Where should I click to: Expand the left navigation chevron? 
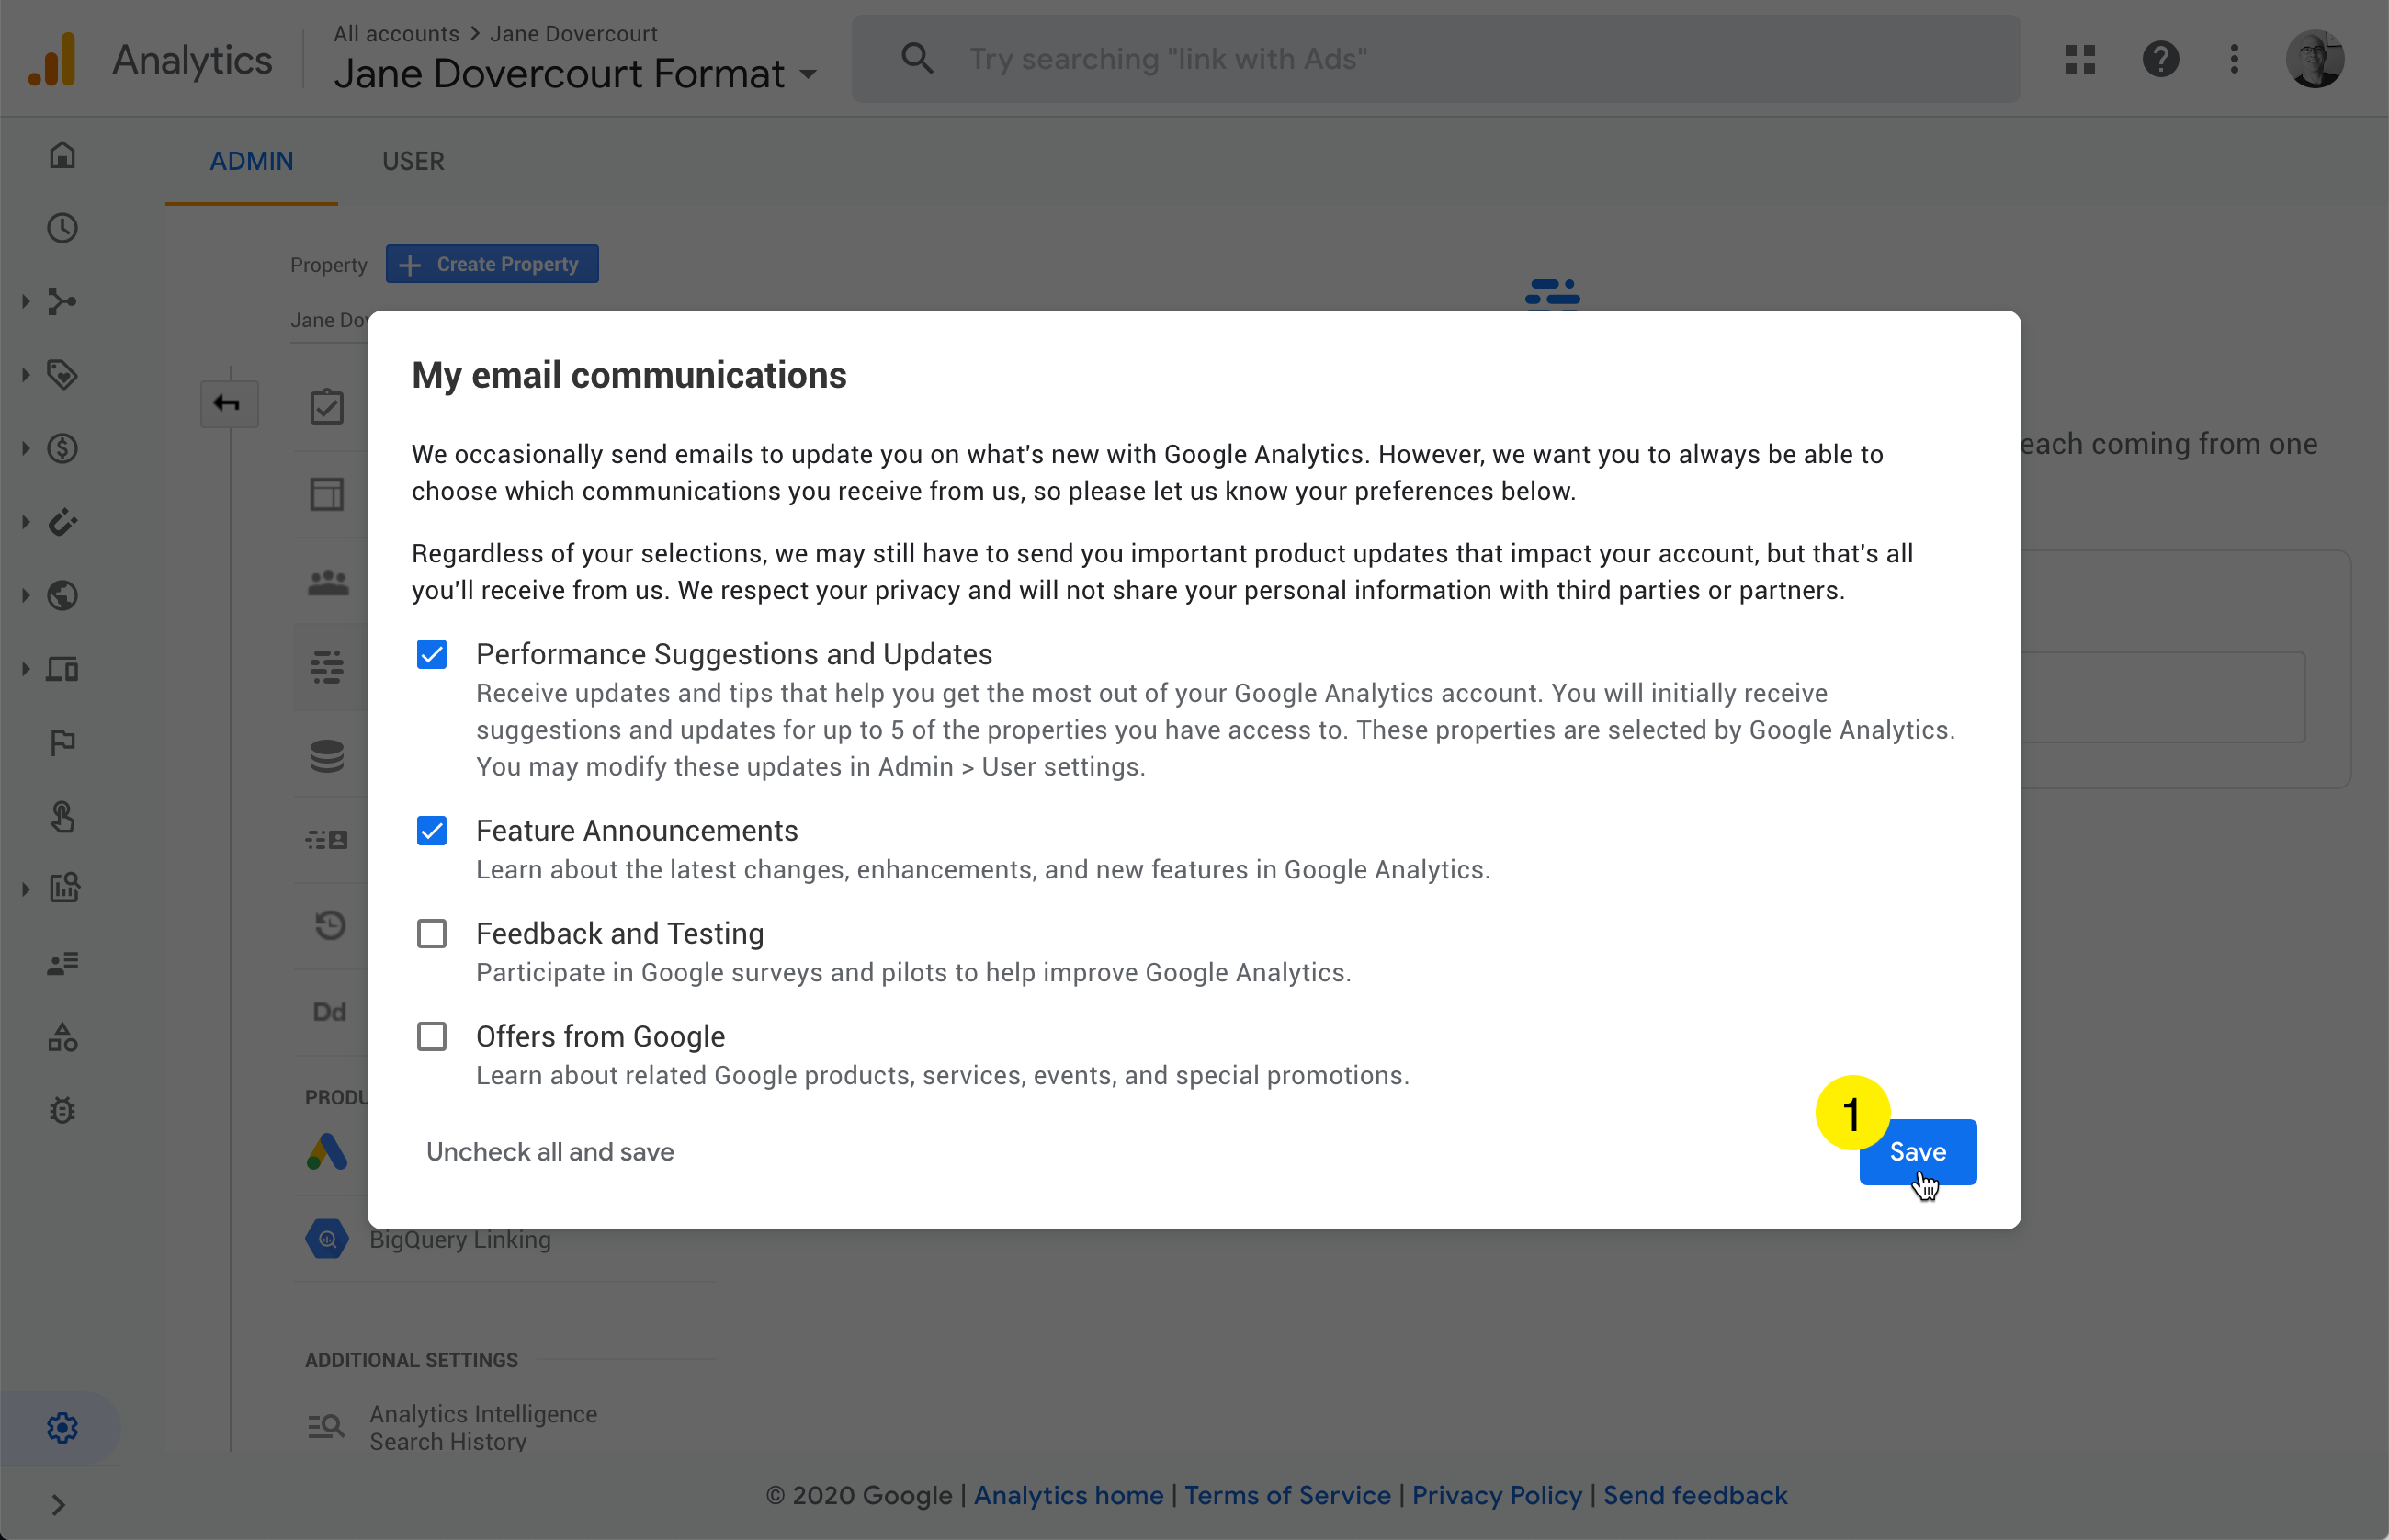pyautogui.click(x=58, y=1504)
